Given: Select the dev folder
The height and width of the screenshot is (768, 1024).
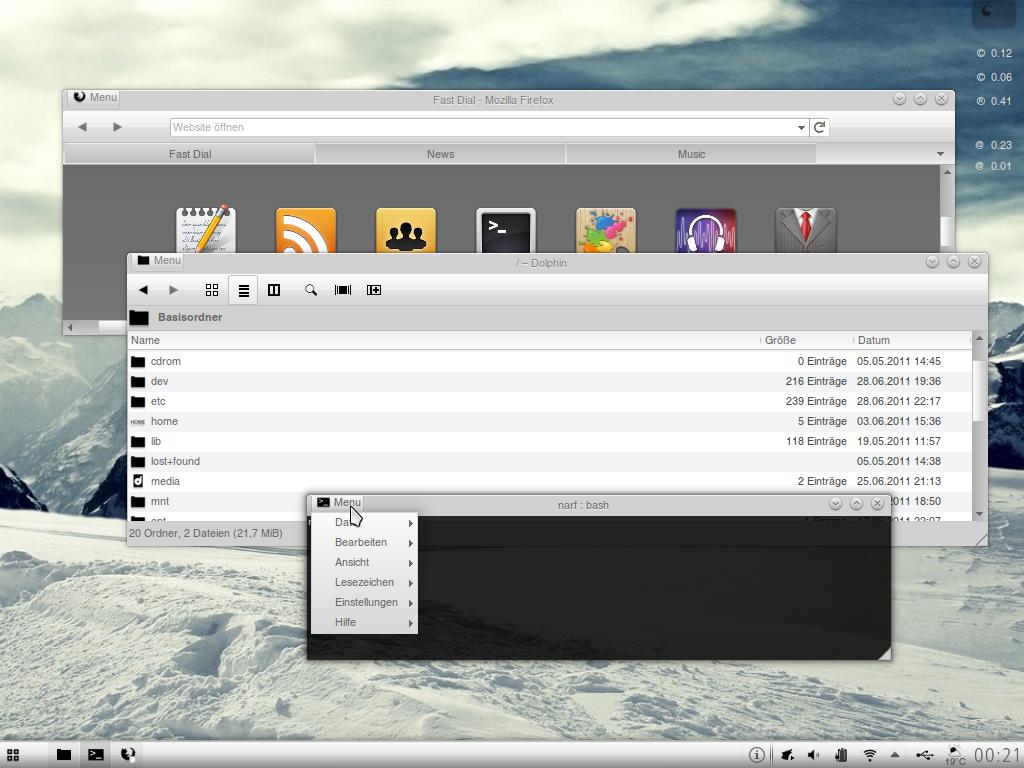Looking at the screenshot, I should (x=550, y=381).
